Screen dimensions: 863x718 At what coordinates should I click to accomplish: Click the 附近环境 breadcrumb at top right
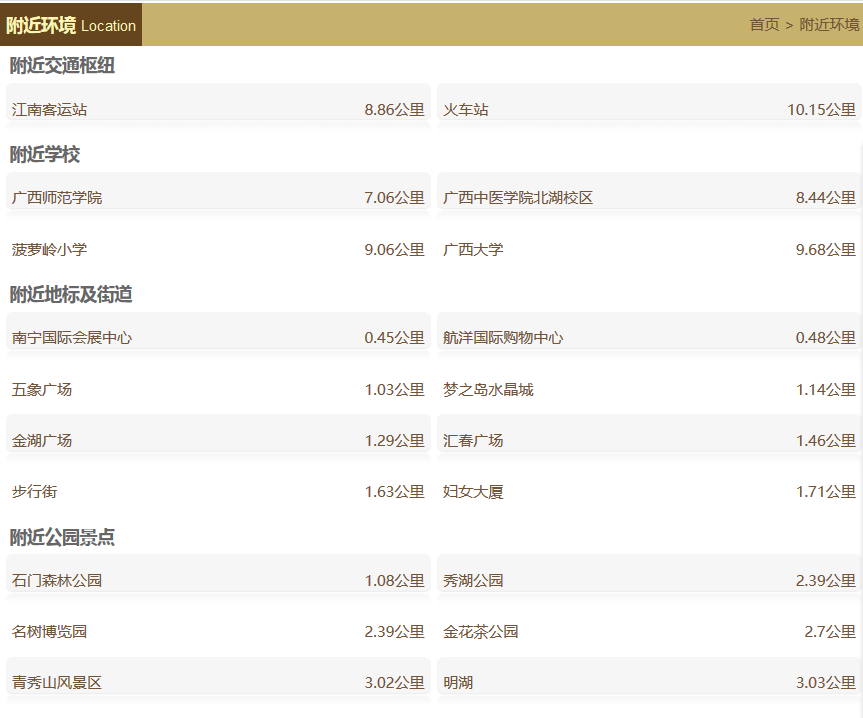829,25
